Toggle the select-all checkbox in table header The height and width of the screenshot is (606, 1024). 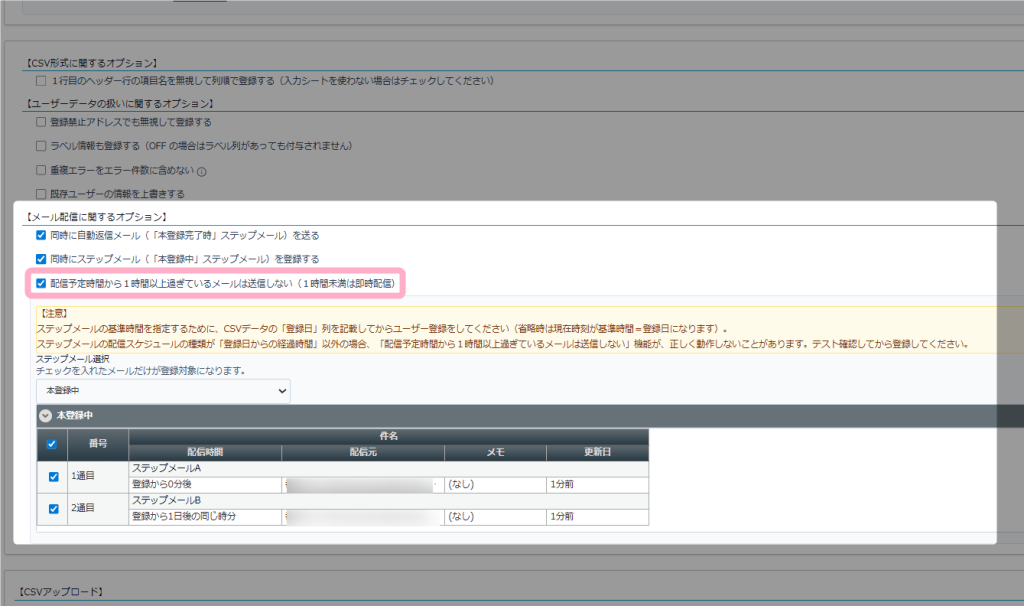(x=53, y=444)
